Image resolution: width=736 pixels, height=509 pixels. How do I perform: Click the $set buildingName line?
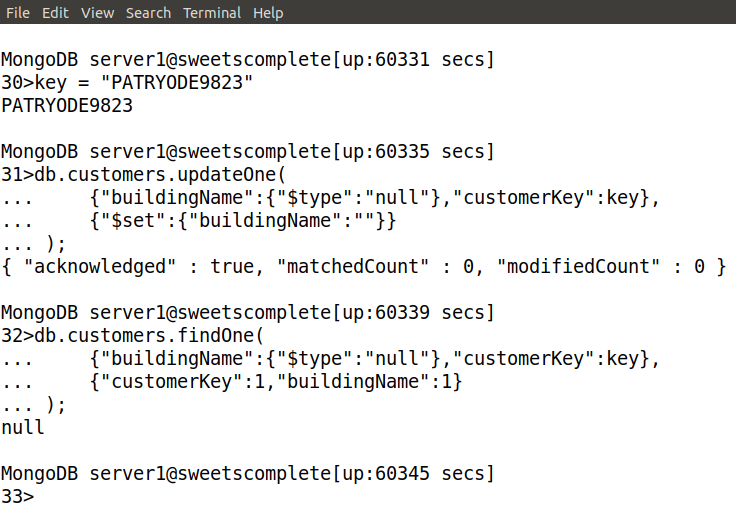(x=240, y=221)
